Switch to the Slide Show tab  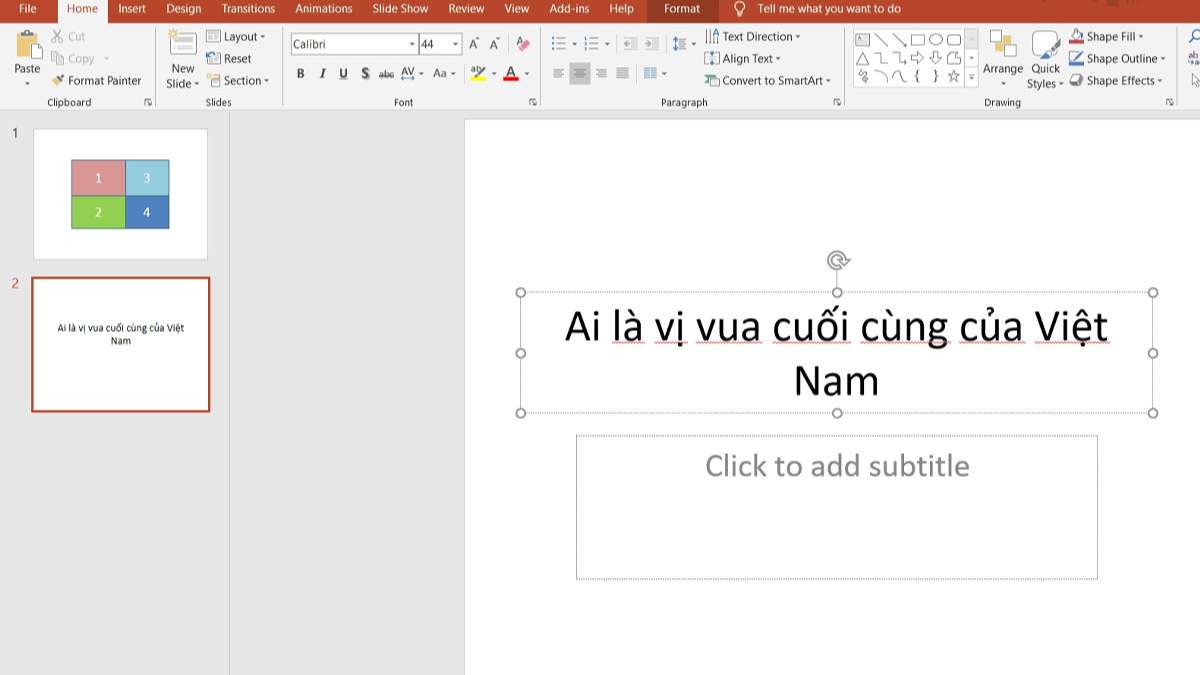point(400,9)
